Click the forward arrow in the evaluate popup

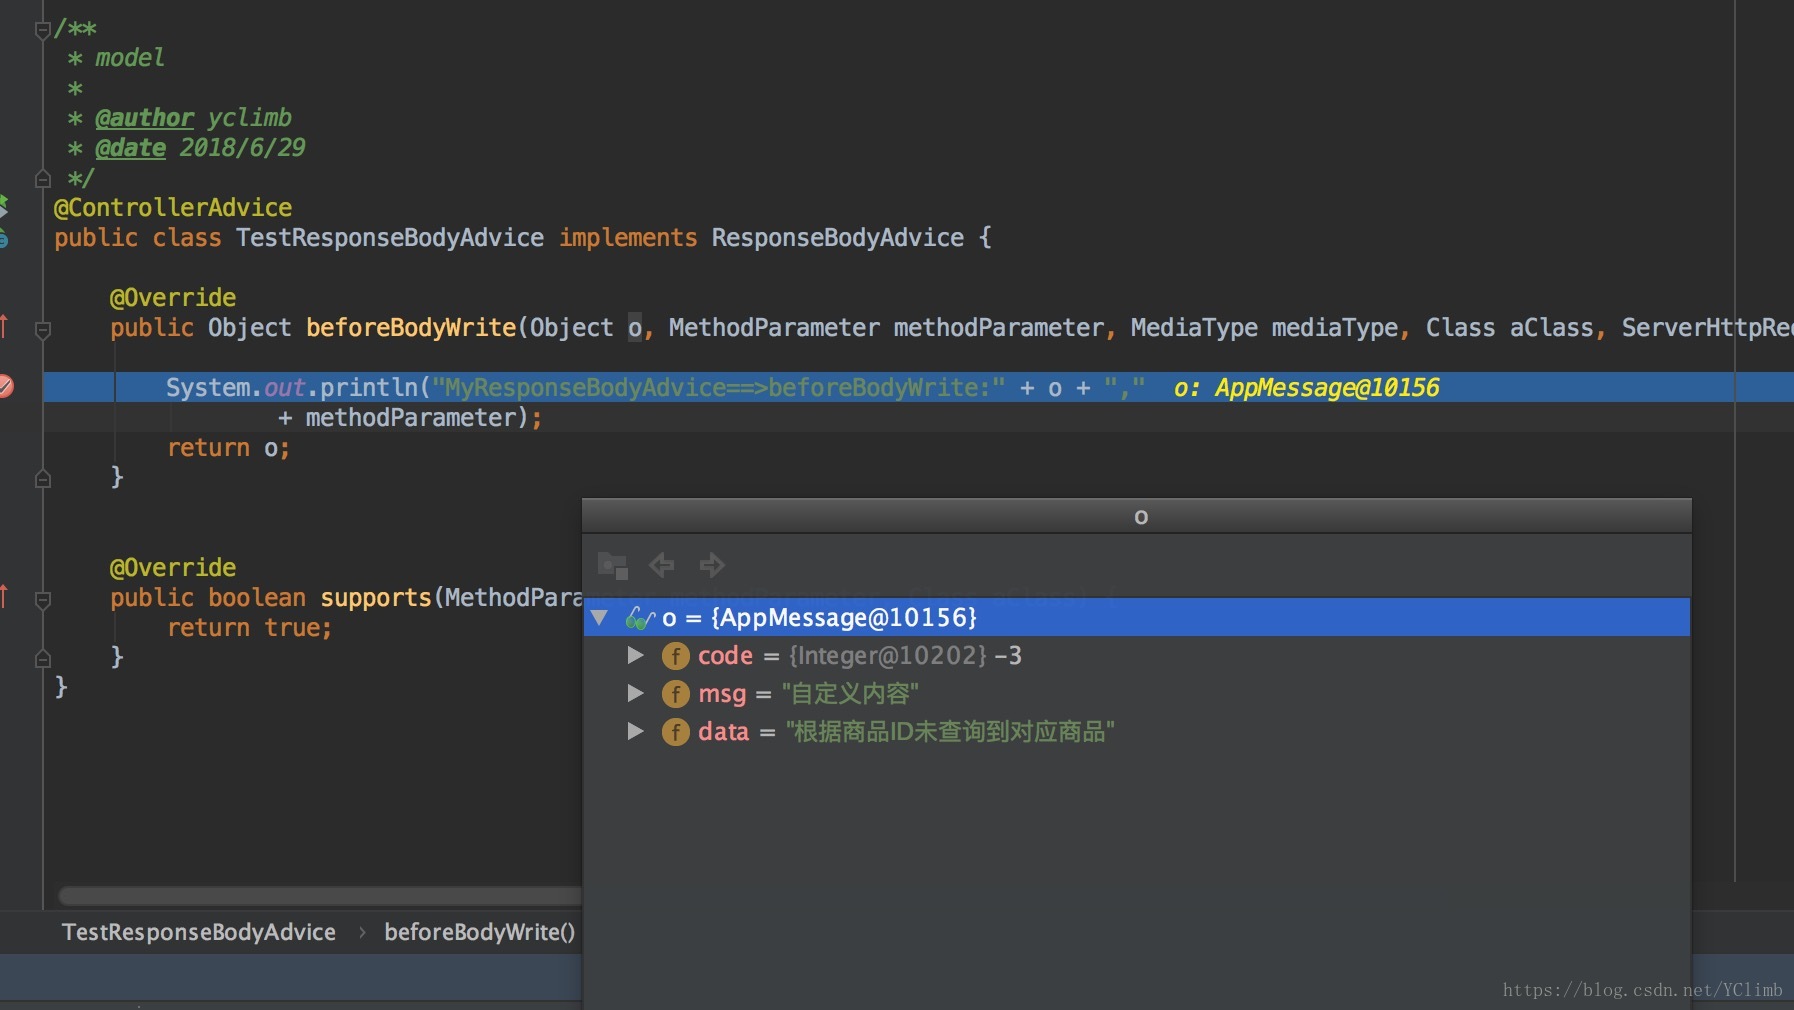(712, 565)
